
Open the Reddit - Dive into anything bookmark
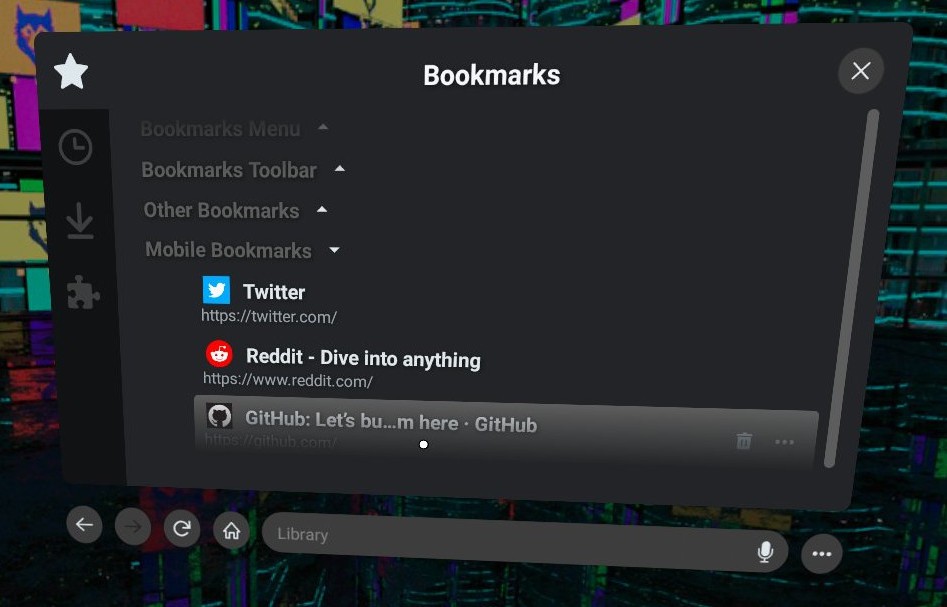pos(362,359)
